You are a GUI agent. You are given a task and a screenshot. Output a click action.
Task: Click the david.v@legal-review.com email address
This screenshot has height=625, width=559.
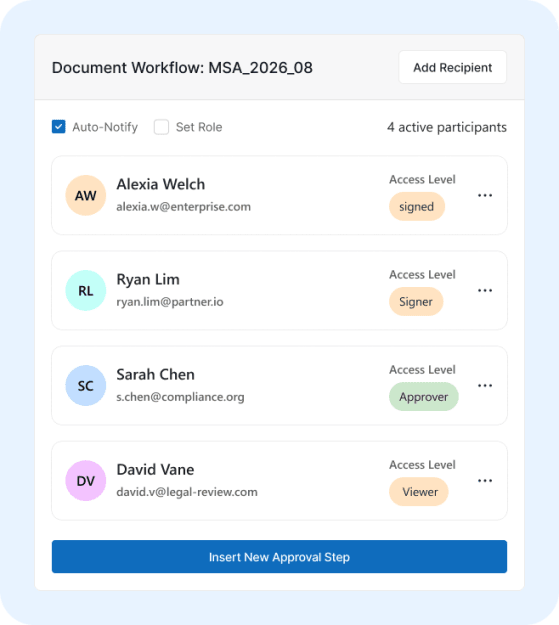(x=187, y=492)
